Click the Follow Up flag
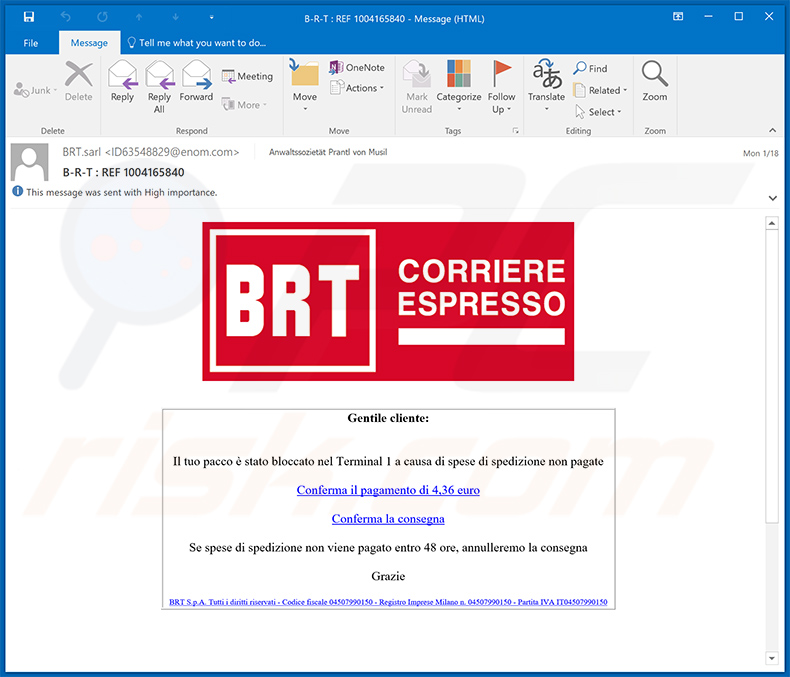 501,87
